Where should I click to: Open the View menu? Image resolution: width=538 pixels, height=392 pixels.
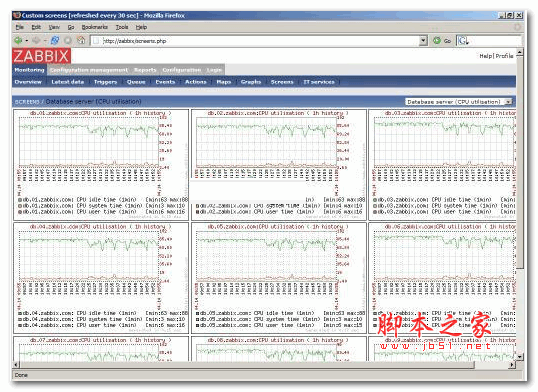(54, 27)
